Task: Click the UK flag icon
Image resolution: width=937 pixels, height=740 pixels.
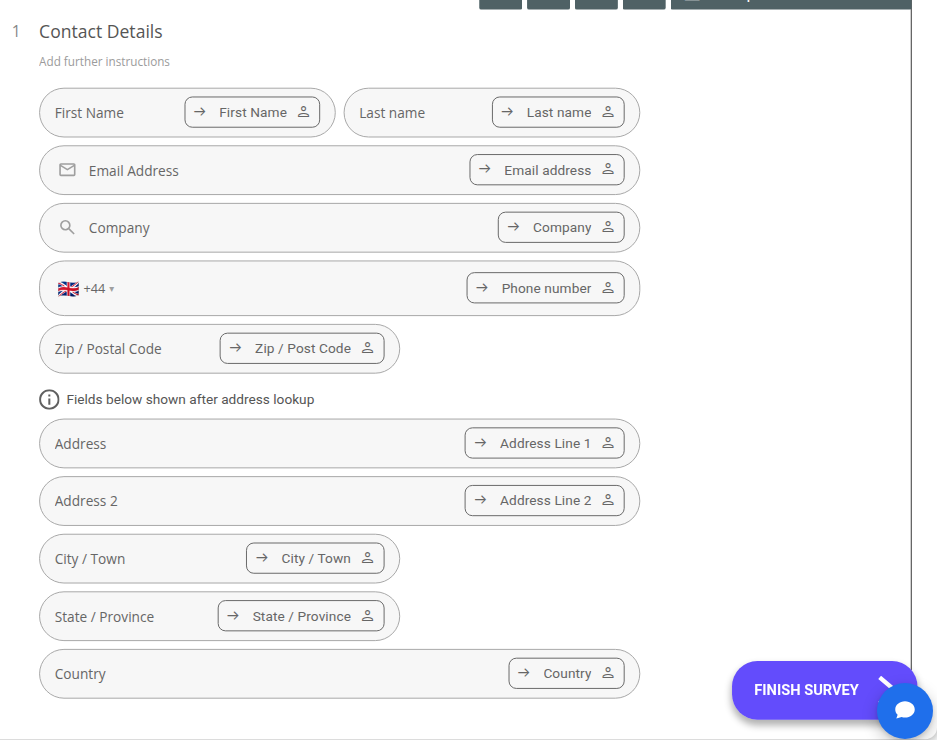Action: (x=68, y=289)
